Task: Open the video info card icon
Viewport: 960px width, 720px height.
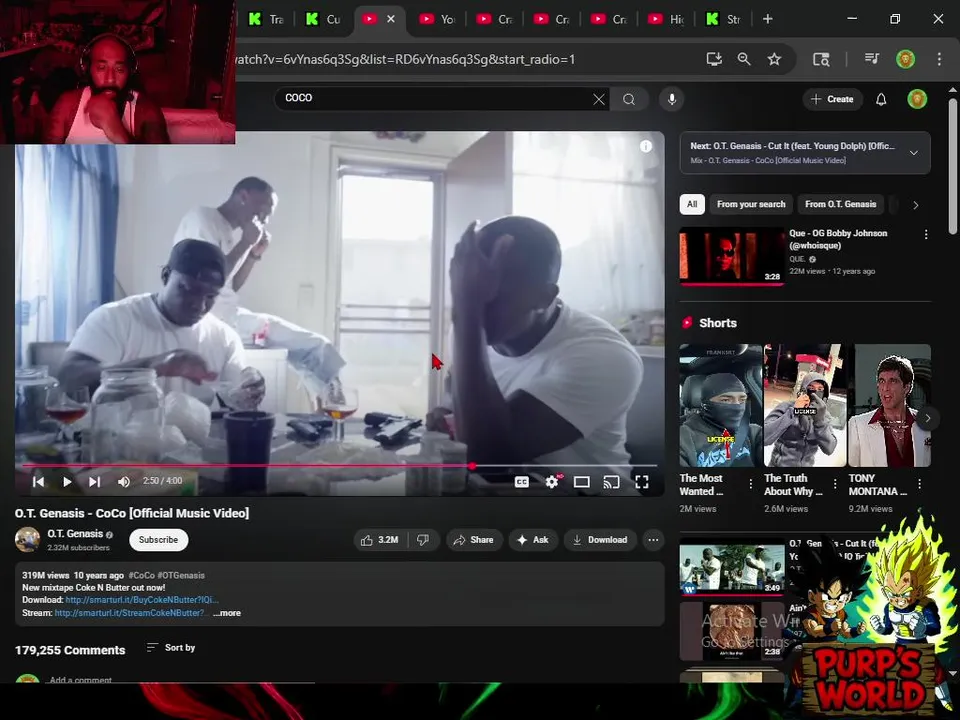Action: 646,146
